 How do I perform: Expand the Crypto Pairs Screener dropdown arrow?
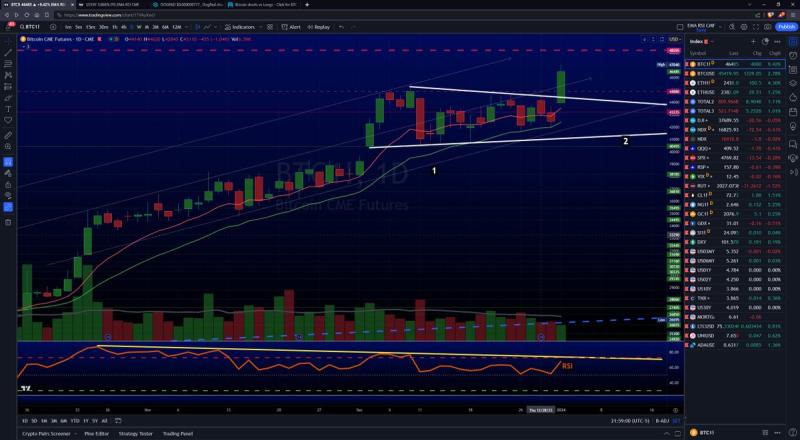point(76,433)
